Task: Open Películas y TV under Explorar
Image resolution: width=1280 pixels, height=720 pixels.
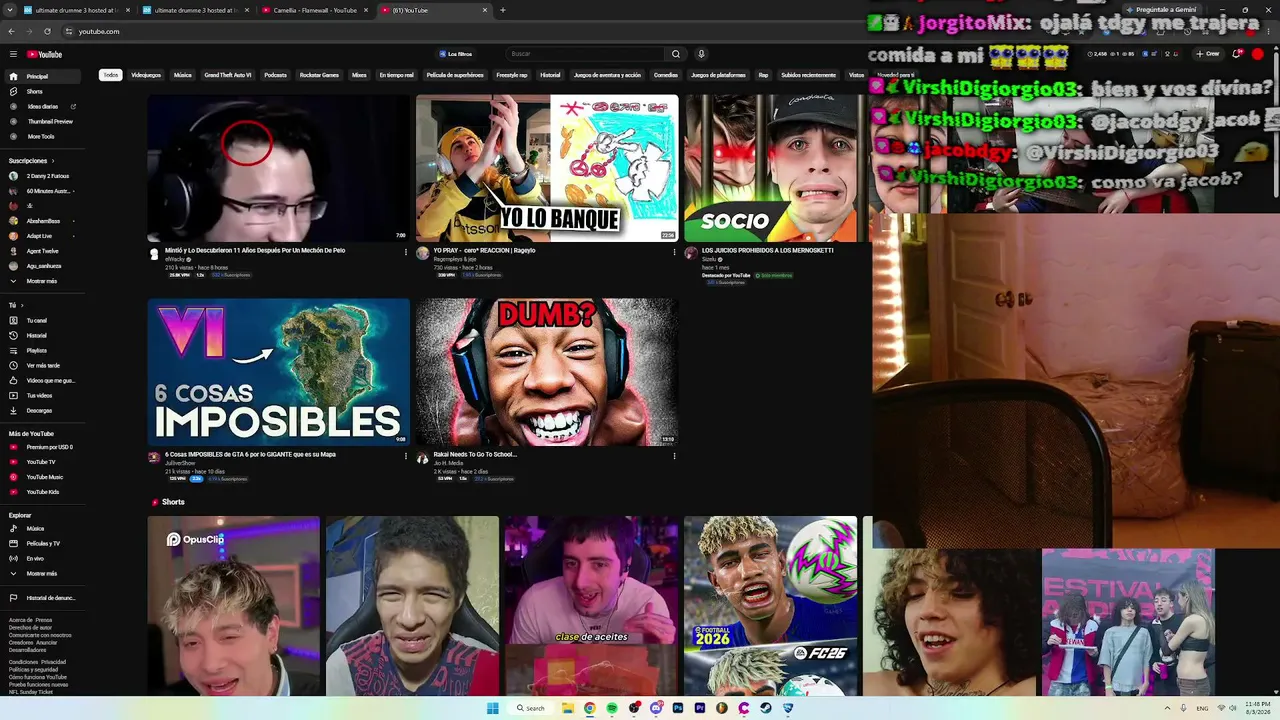Action: pyautogui.click(x=44, y=543)
